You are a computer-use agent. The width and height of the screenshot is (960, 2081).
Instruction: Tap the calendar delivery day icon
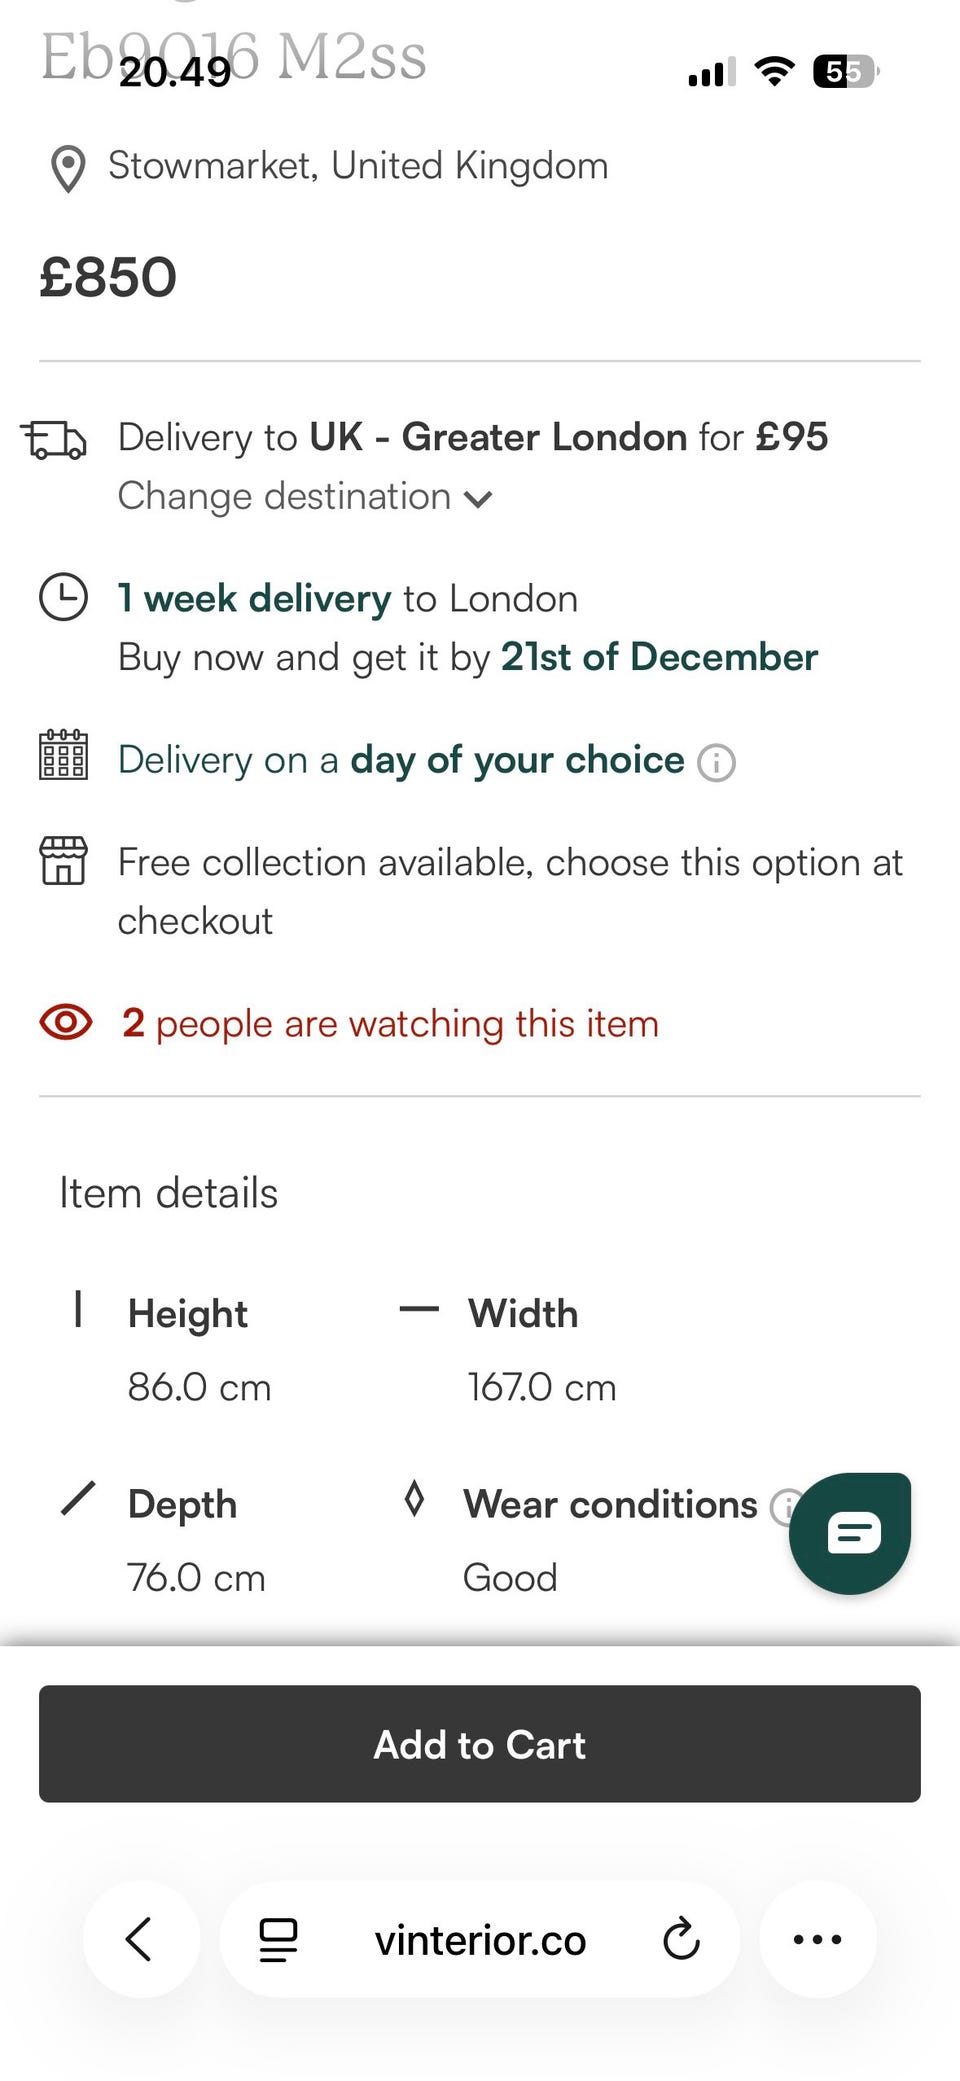coord(63,755)
